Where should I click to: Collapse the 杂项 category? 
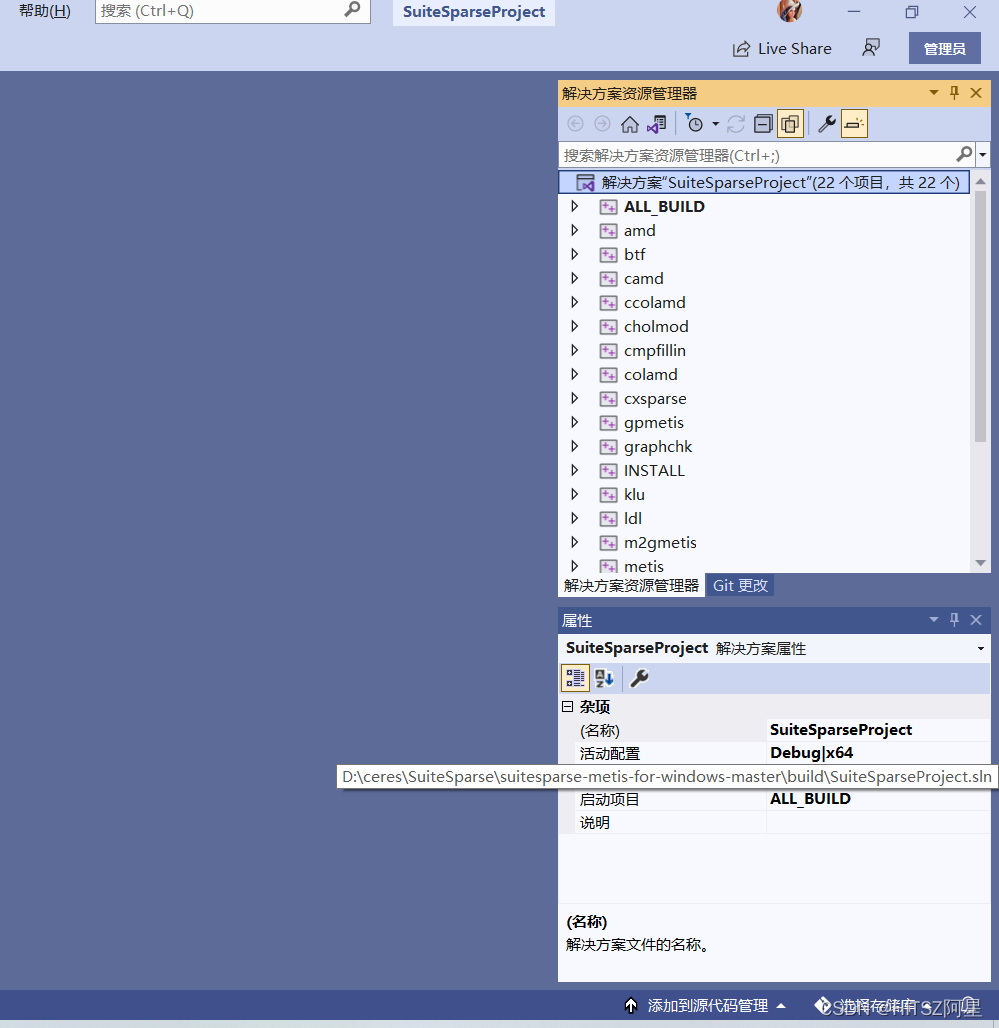568,707
